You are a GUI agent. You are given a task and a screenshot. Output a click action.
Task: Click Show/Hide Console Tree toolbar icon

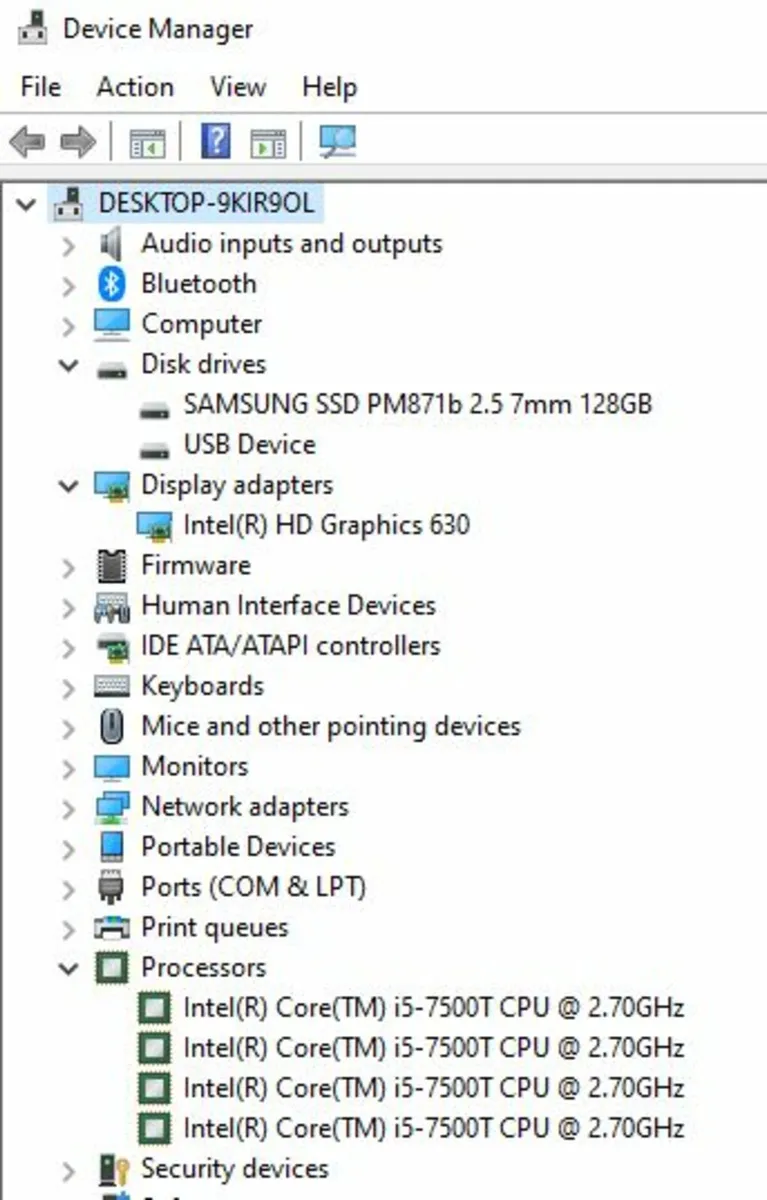pos(147,142)
